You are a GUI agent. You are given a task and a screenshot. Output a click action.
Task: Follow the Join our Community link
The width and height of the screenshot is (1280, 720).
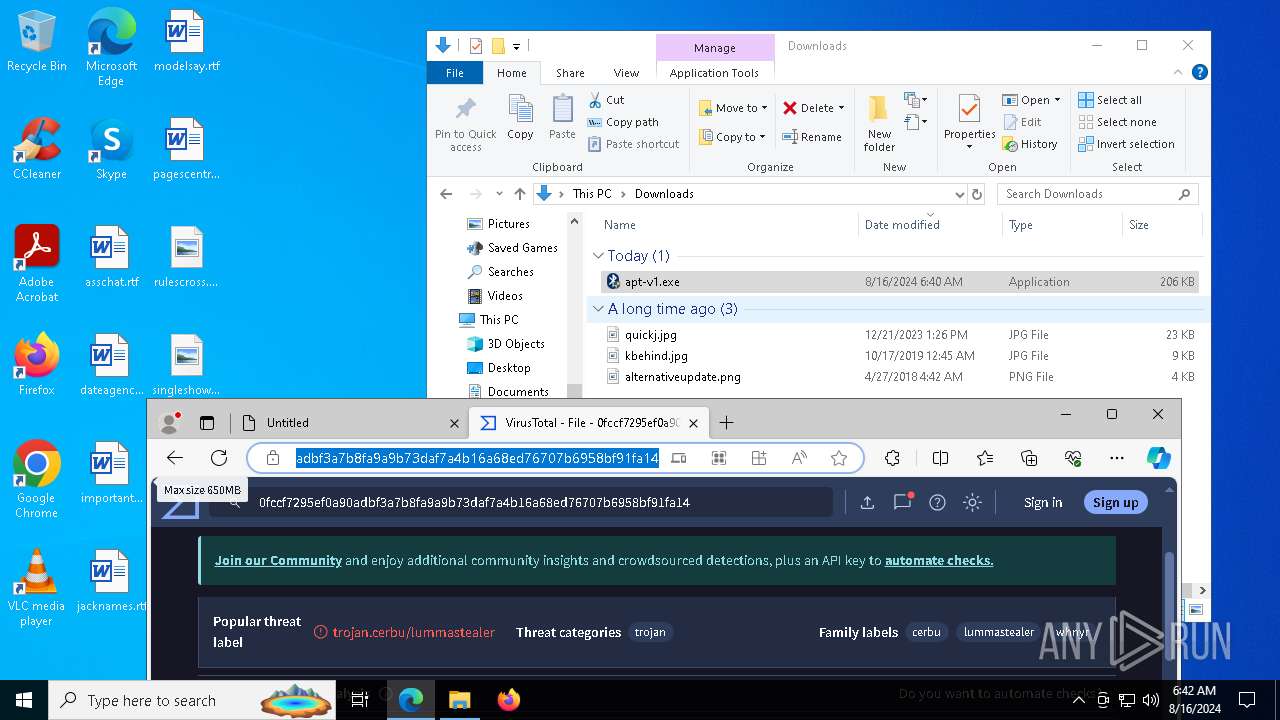pos(278,560)
